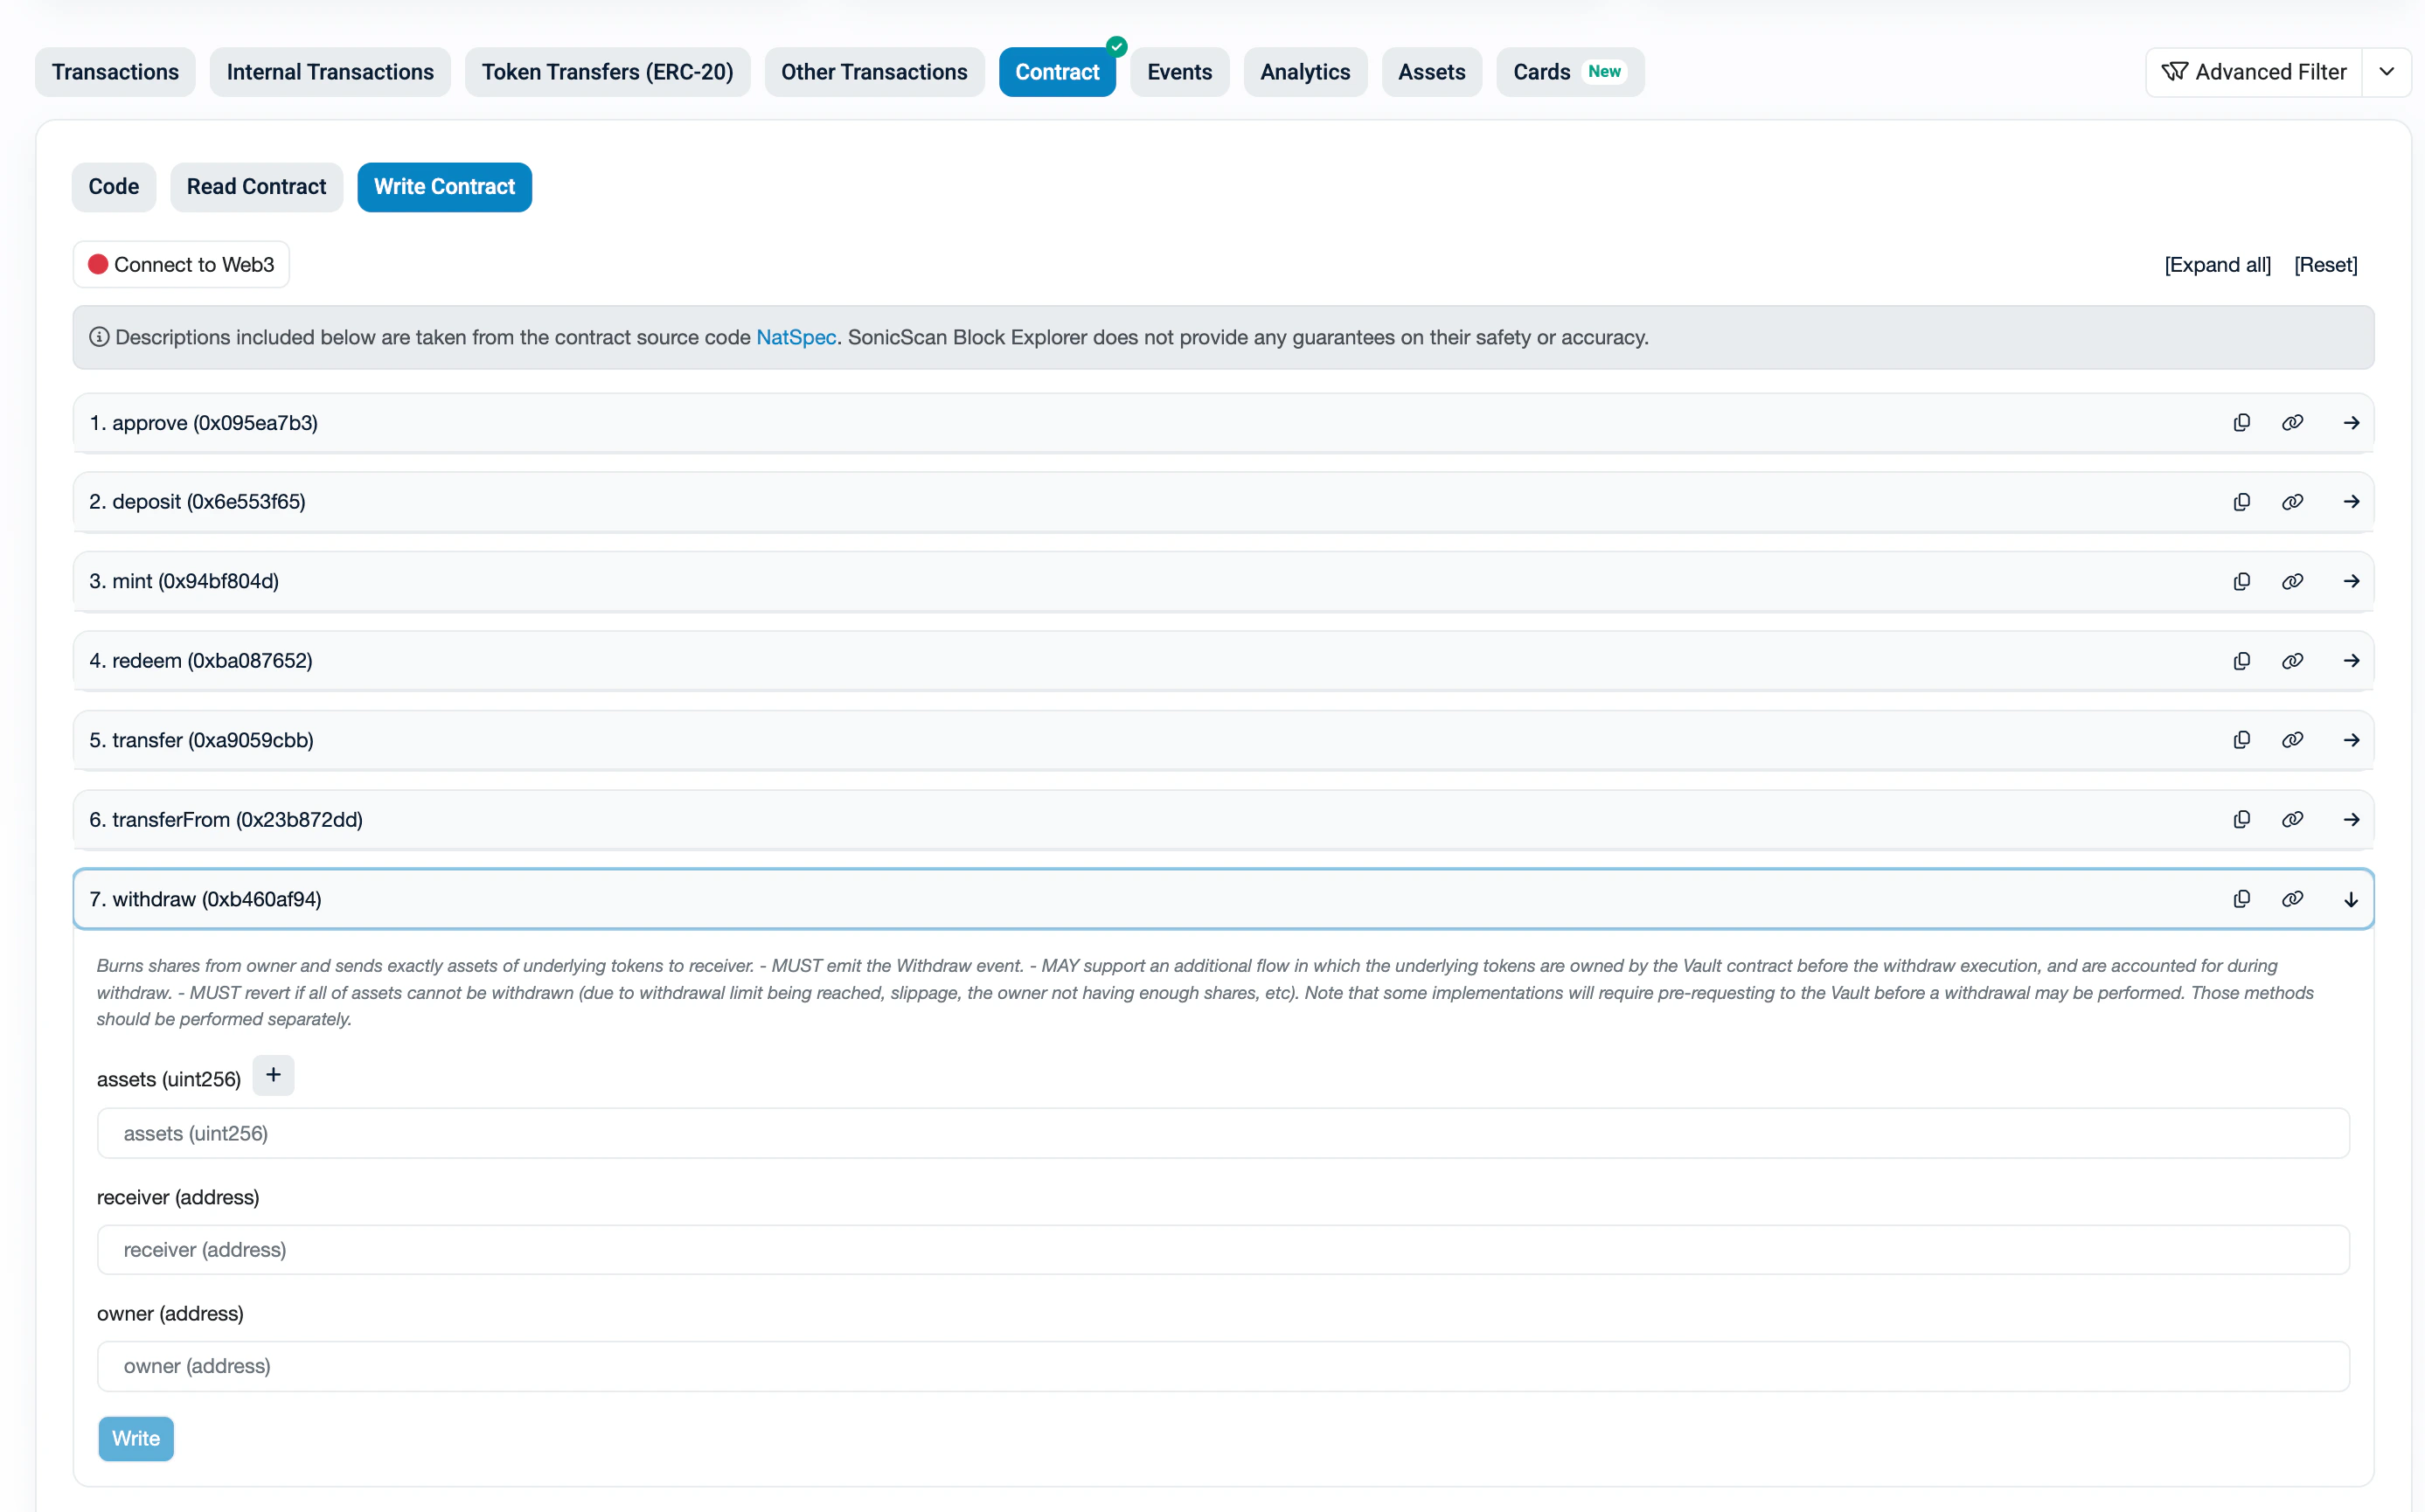Focus the receiver address input field
The width and height of the screenshot is (2425, 1512).
(x=1222, y=1250)
